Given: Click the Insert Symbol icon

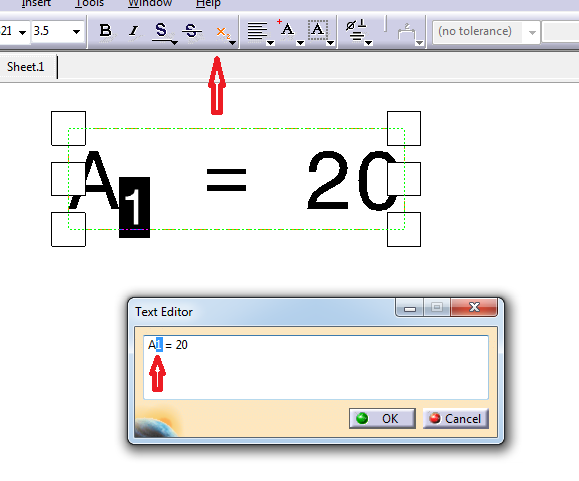Looking at the screenshot, I should (356, 30).
